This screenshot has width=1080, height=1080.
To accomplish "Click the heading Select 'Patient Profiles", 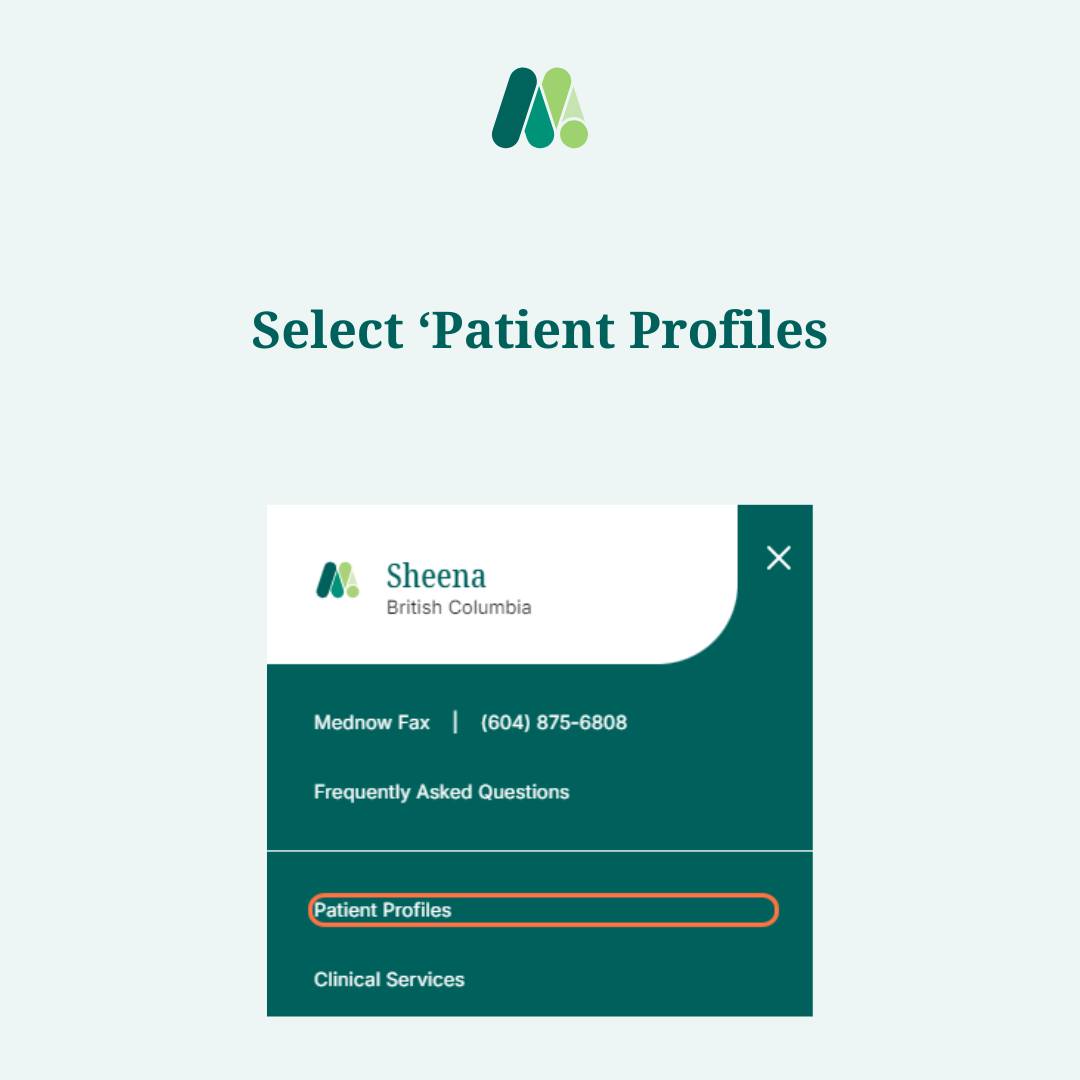I will (x=539, y=330).
